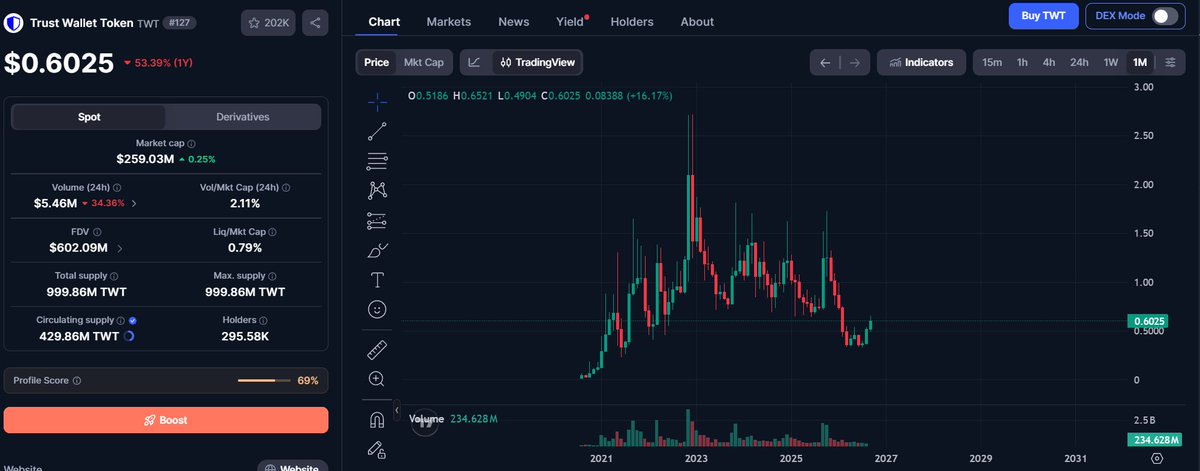Screen dimensions: 1200x471
Task: Set the chart interval to 1M
Action: (x=1140, y=62)
